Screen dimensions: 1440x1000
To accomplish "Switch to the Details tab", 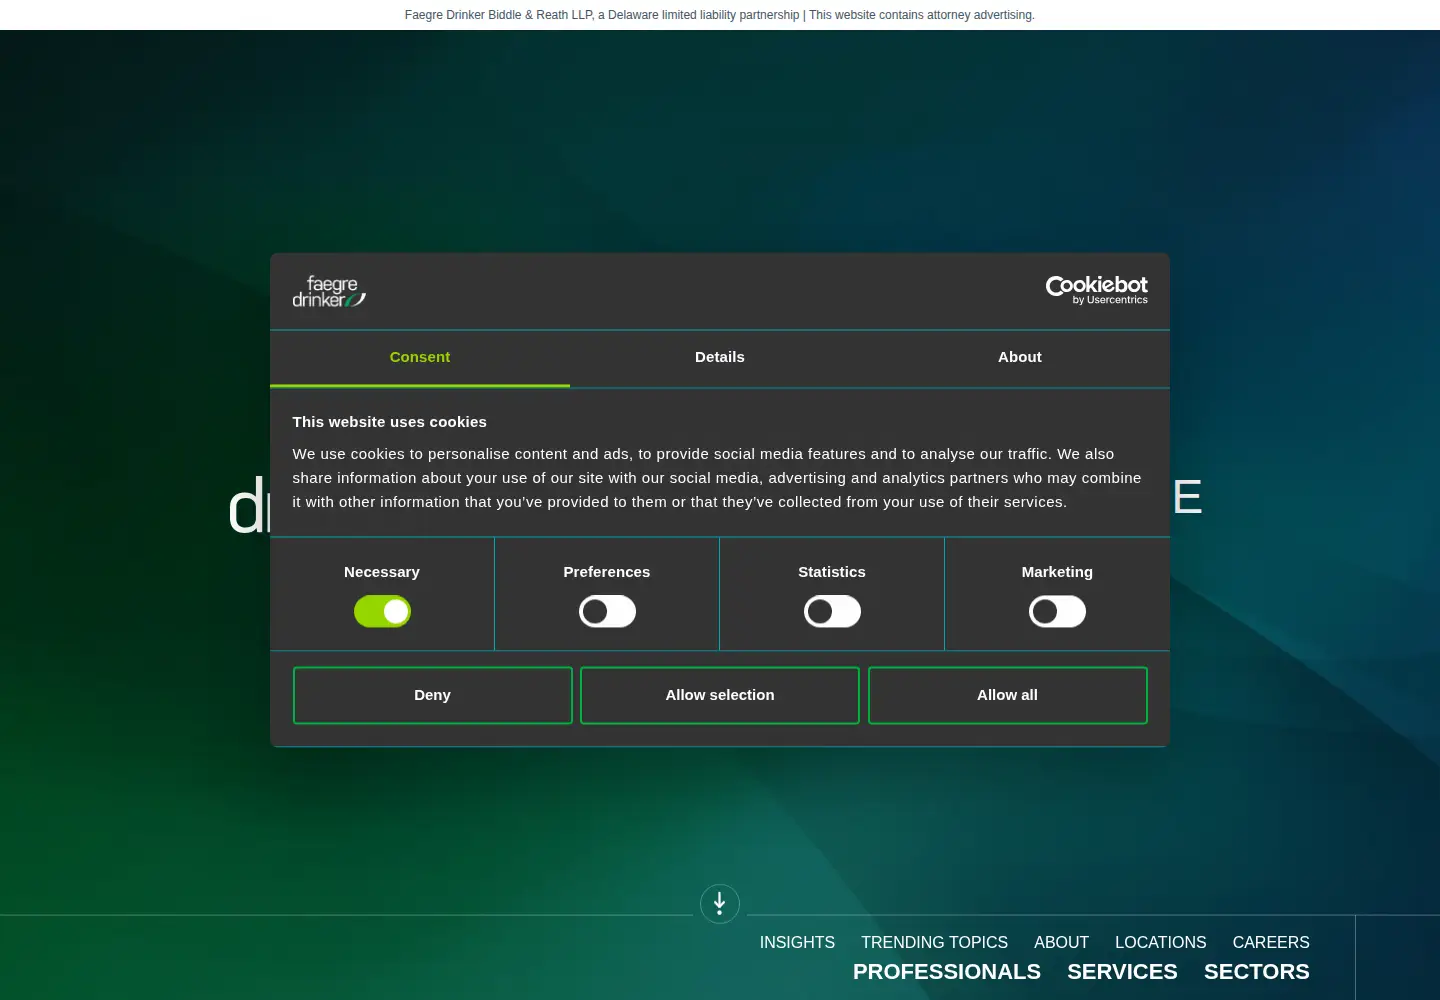I will tap(720, 358).
